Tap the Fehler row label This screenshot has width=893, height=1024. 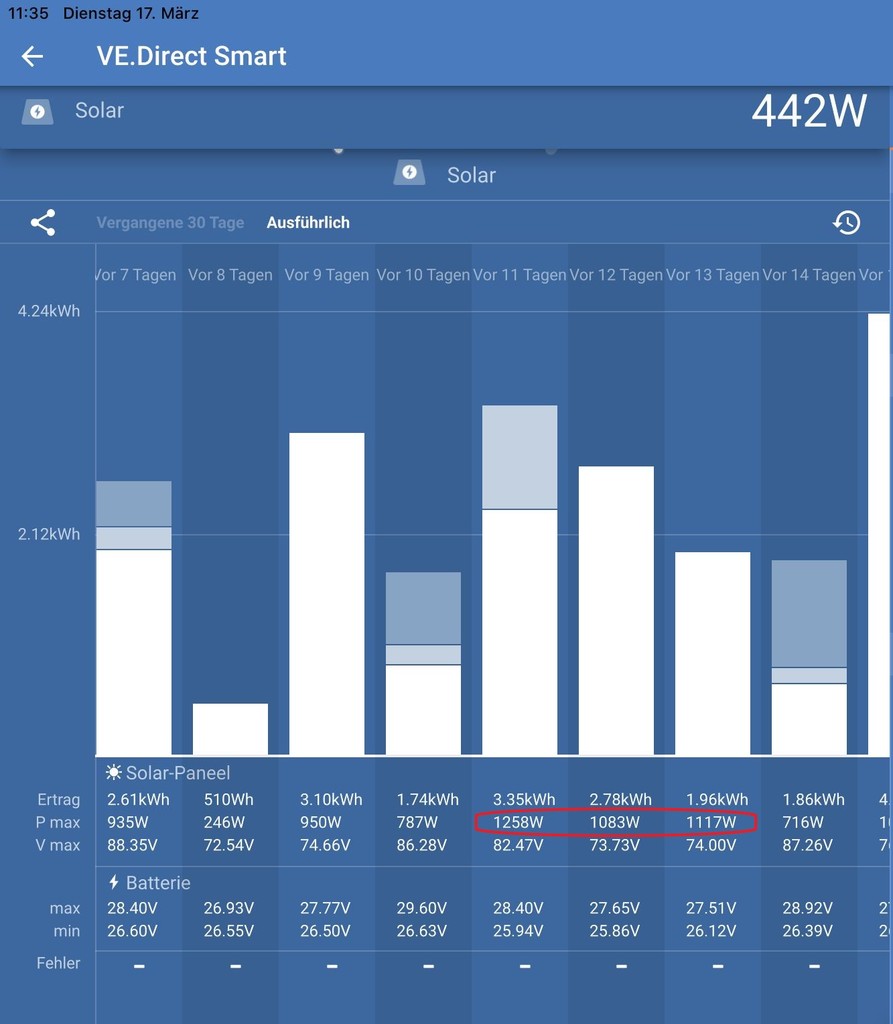tap(58, 963)
